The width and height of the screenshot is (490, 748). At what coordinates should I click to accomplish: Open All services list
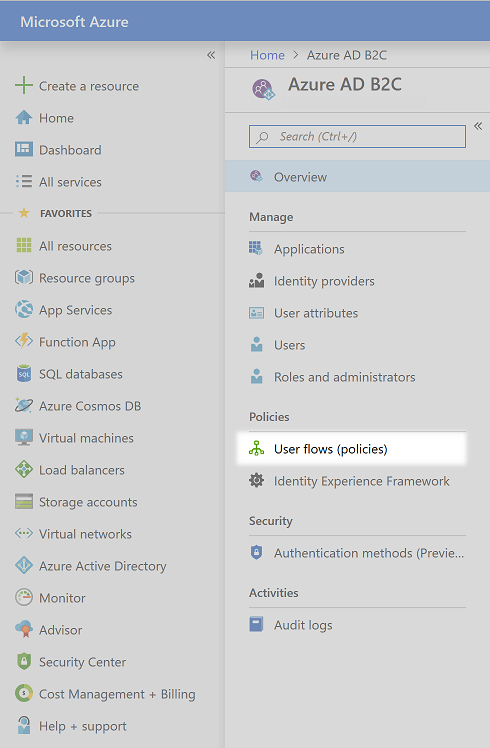pyautogui.click(x=70, y=182)
